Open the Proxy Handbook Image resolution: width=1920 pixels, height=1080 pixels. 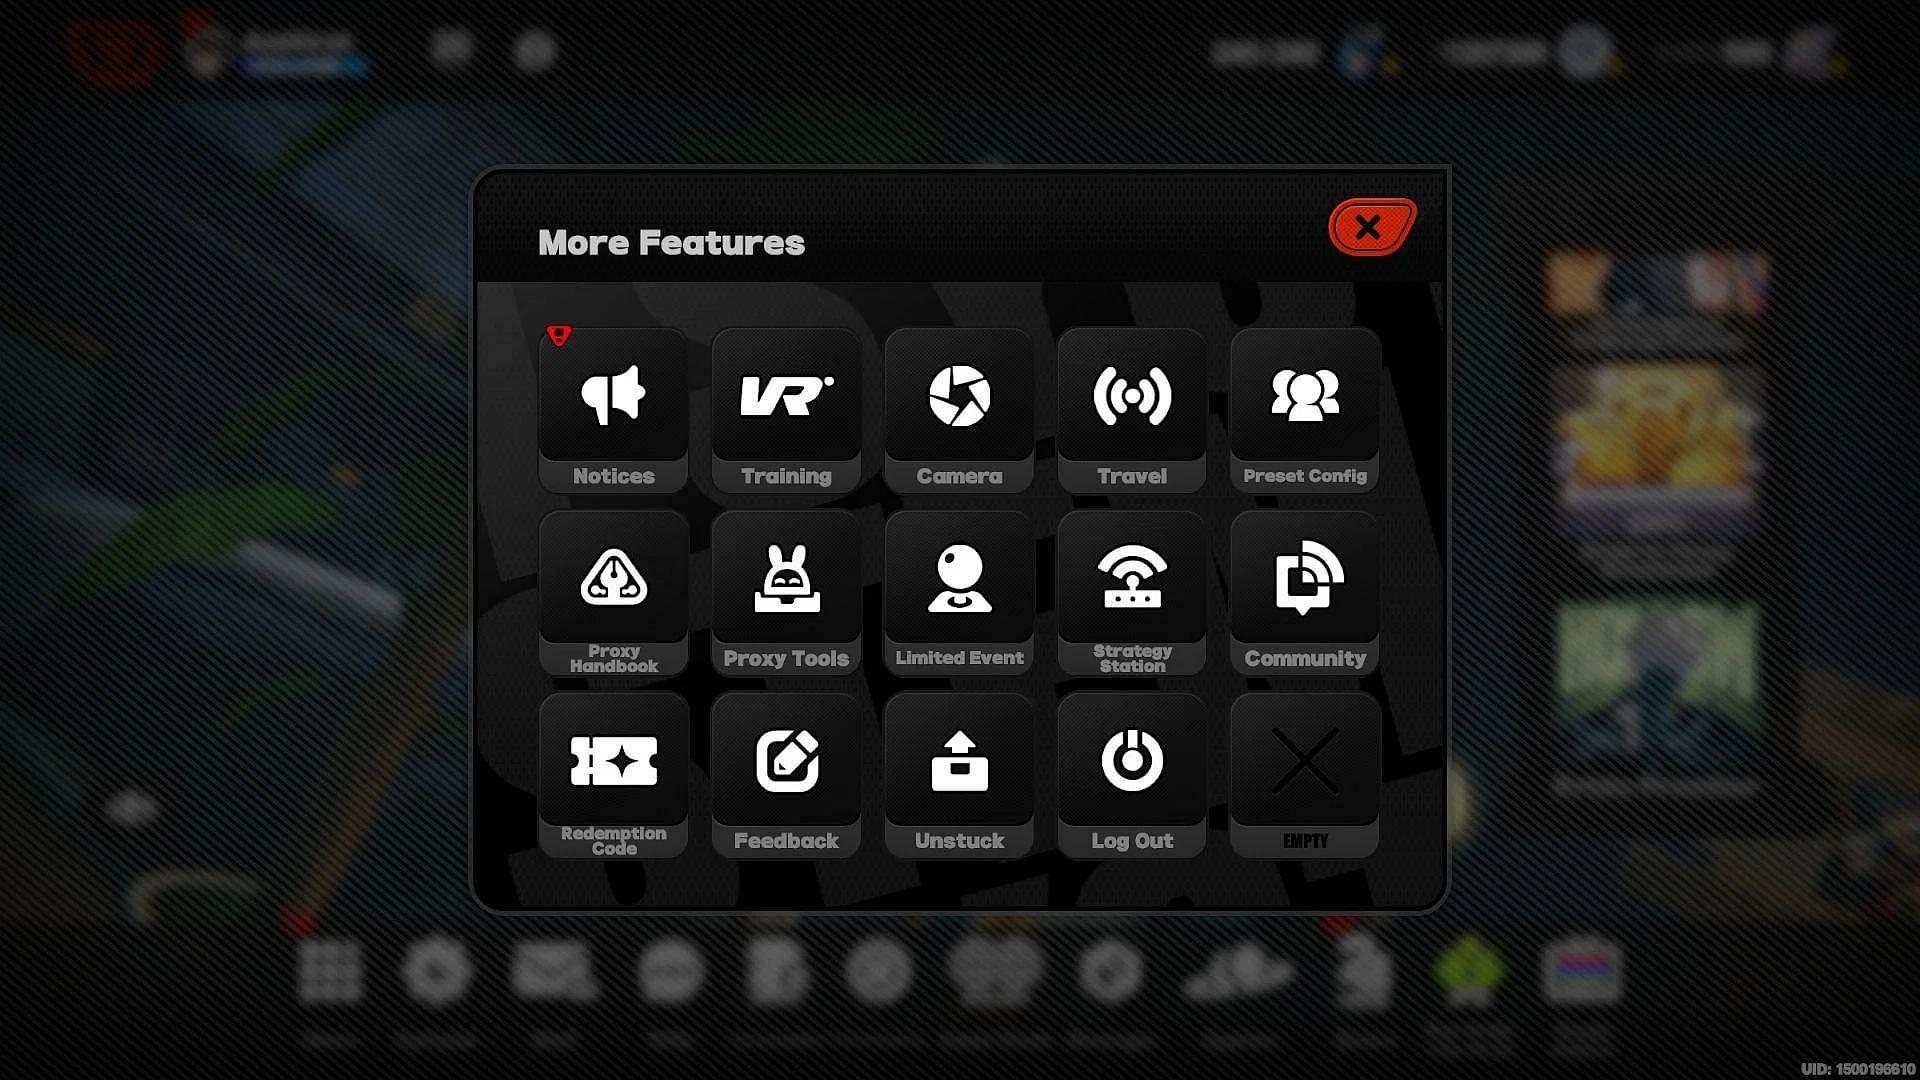(x=612, y=592)
